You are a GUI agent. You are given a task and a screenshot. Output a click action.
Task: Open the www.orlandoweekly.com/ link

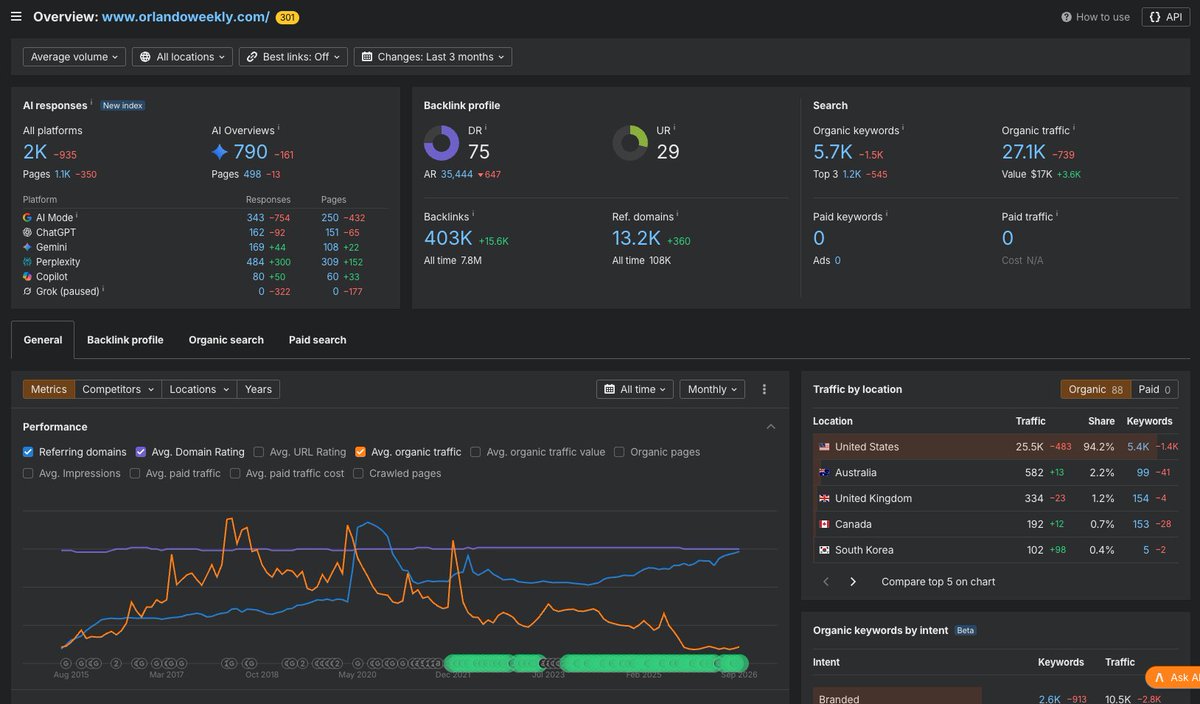point(185,17)
